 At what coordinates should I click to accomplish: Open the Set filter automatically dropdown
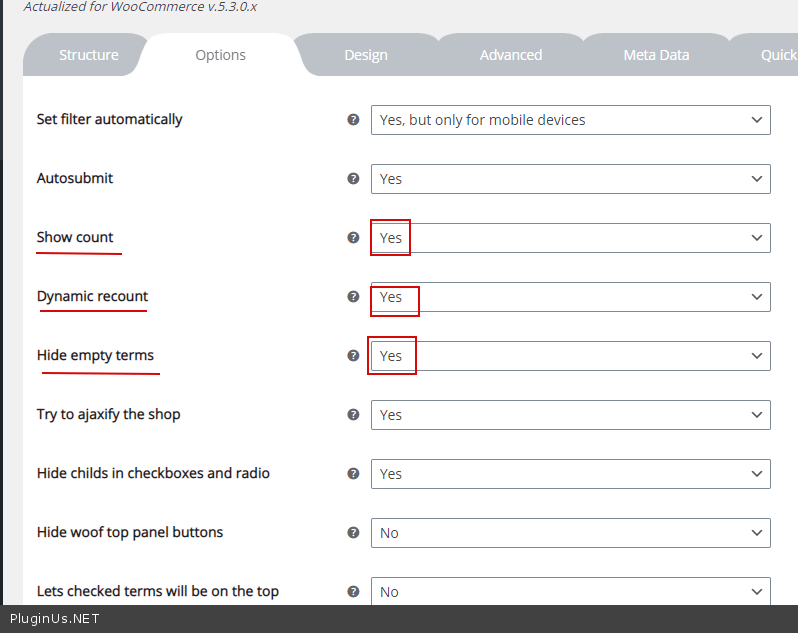[x=570, y=120]
